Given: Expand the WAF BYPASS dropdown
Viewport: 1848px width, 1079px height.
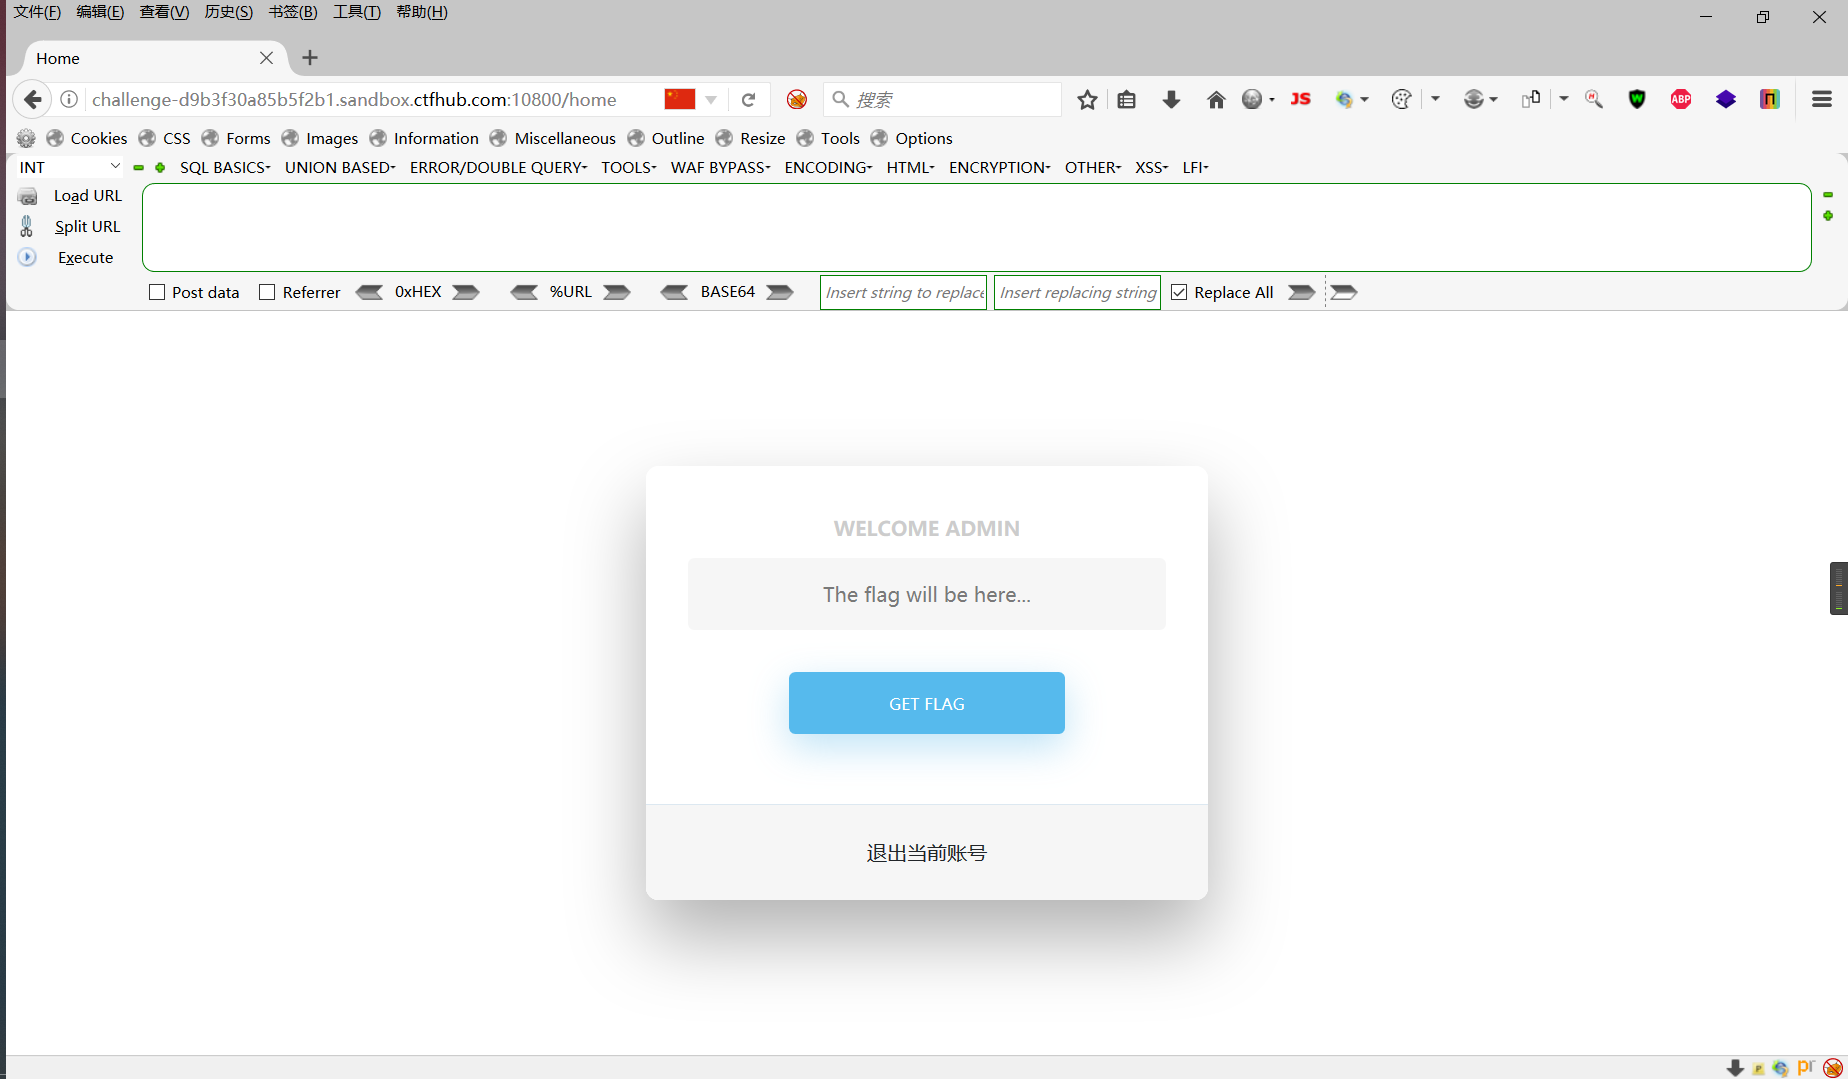Looking at the screenshot, I should (x=720, y=167).
